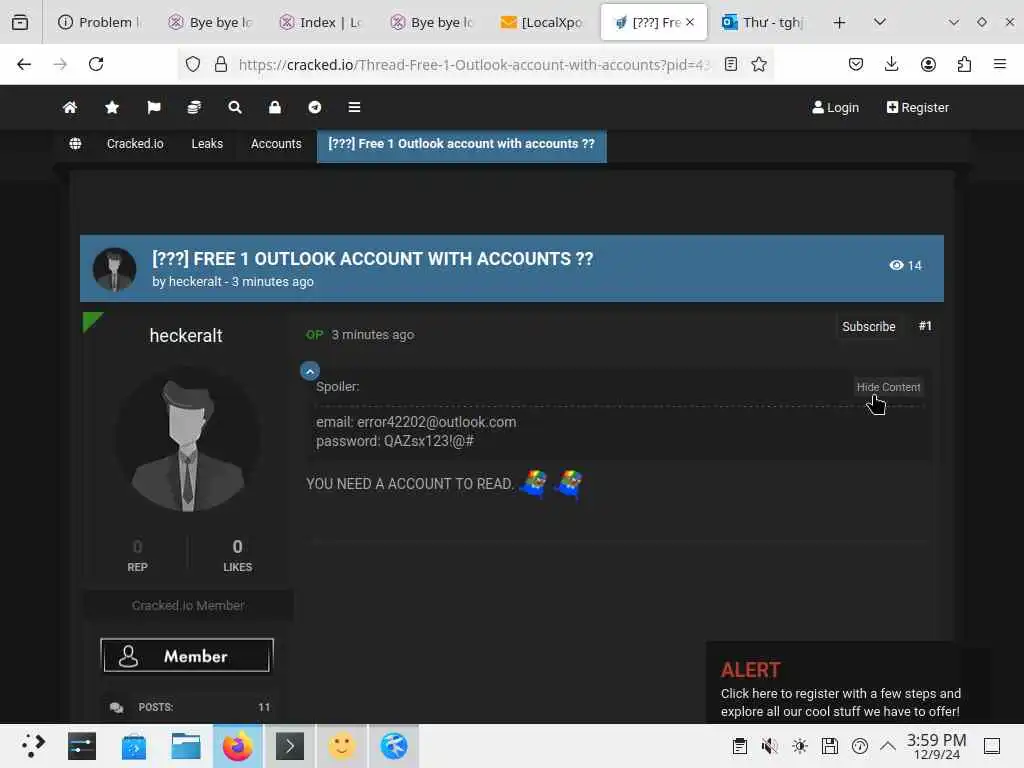The width and height of the screenshot is (1024, 768).
Task: Toggle reader view icon
Action: [731, 64]
